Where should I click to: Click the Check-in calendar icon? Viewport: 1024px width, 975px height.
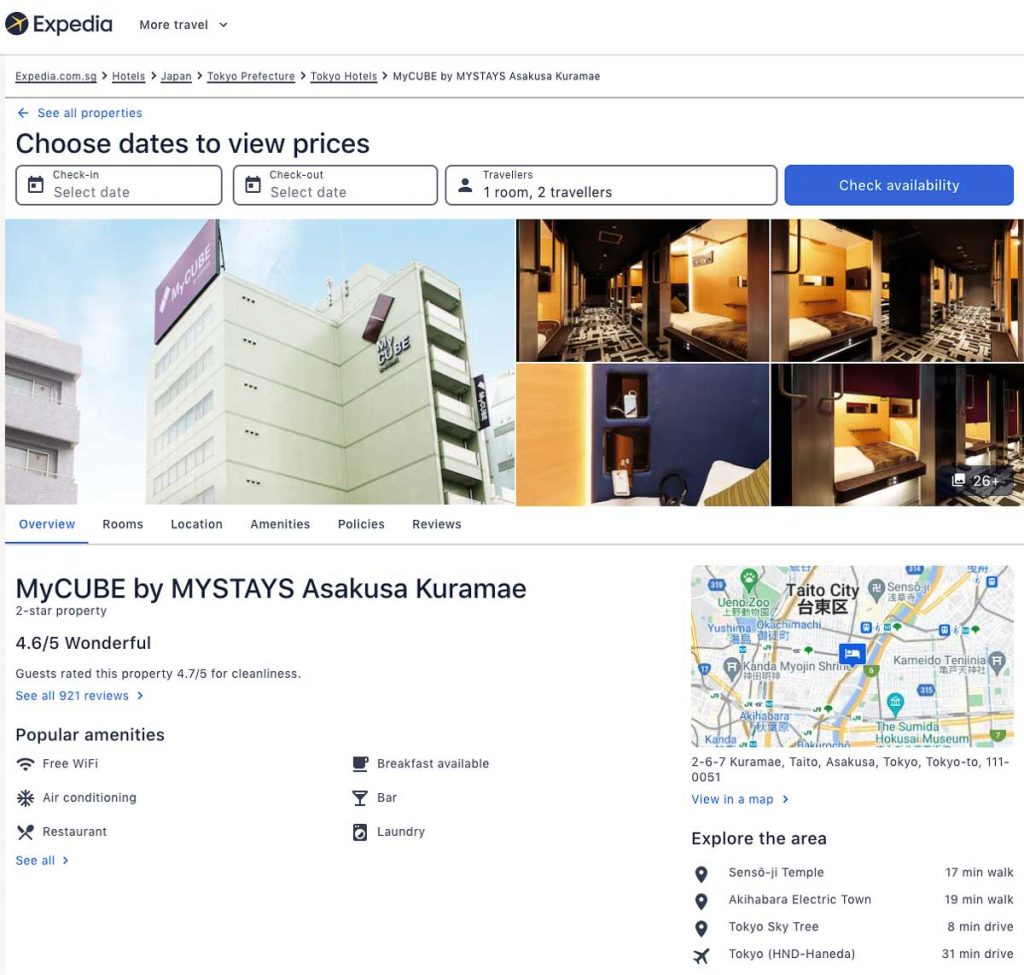click(x=36, y=185)
